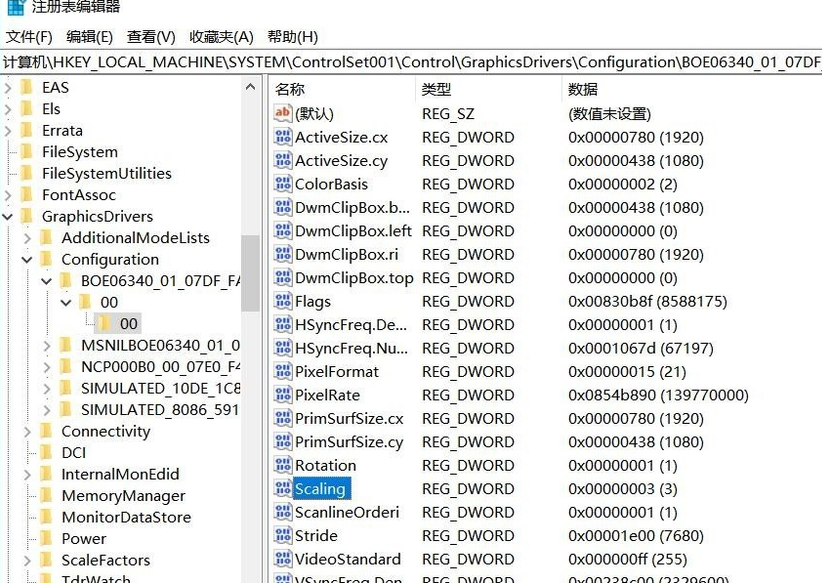The width and height of the screenshot is (822, 583).
Task: Click Rotation's REG_DWORD icon
Action: coord(283,465)
